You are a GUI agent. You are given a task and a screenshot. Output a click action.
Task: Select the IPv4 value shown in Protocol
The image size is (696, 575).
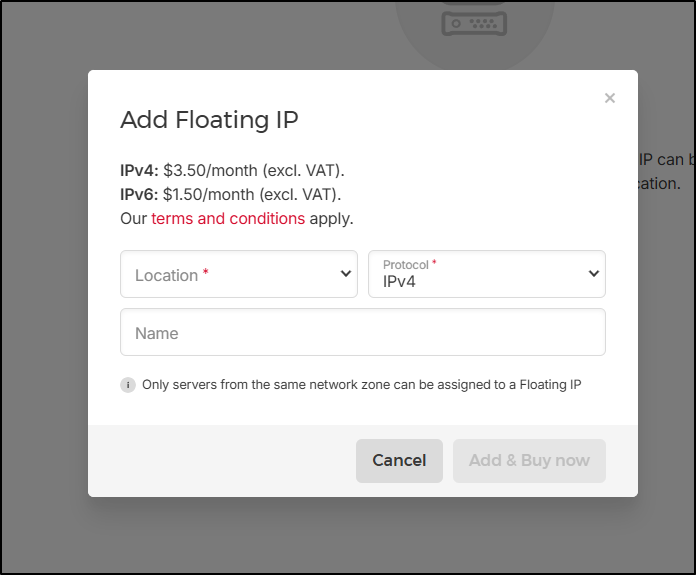[x=399, y=282]
